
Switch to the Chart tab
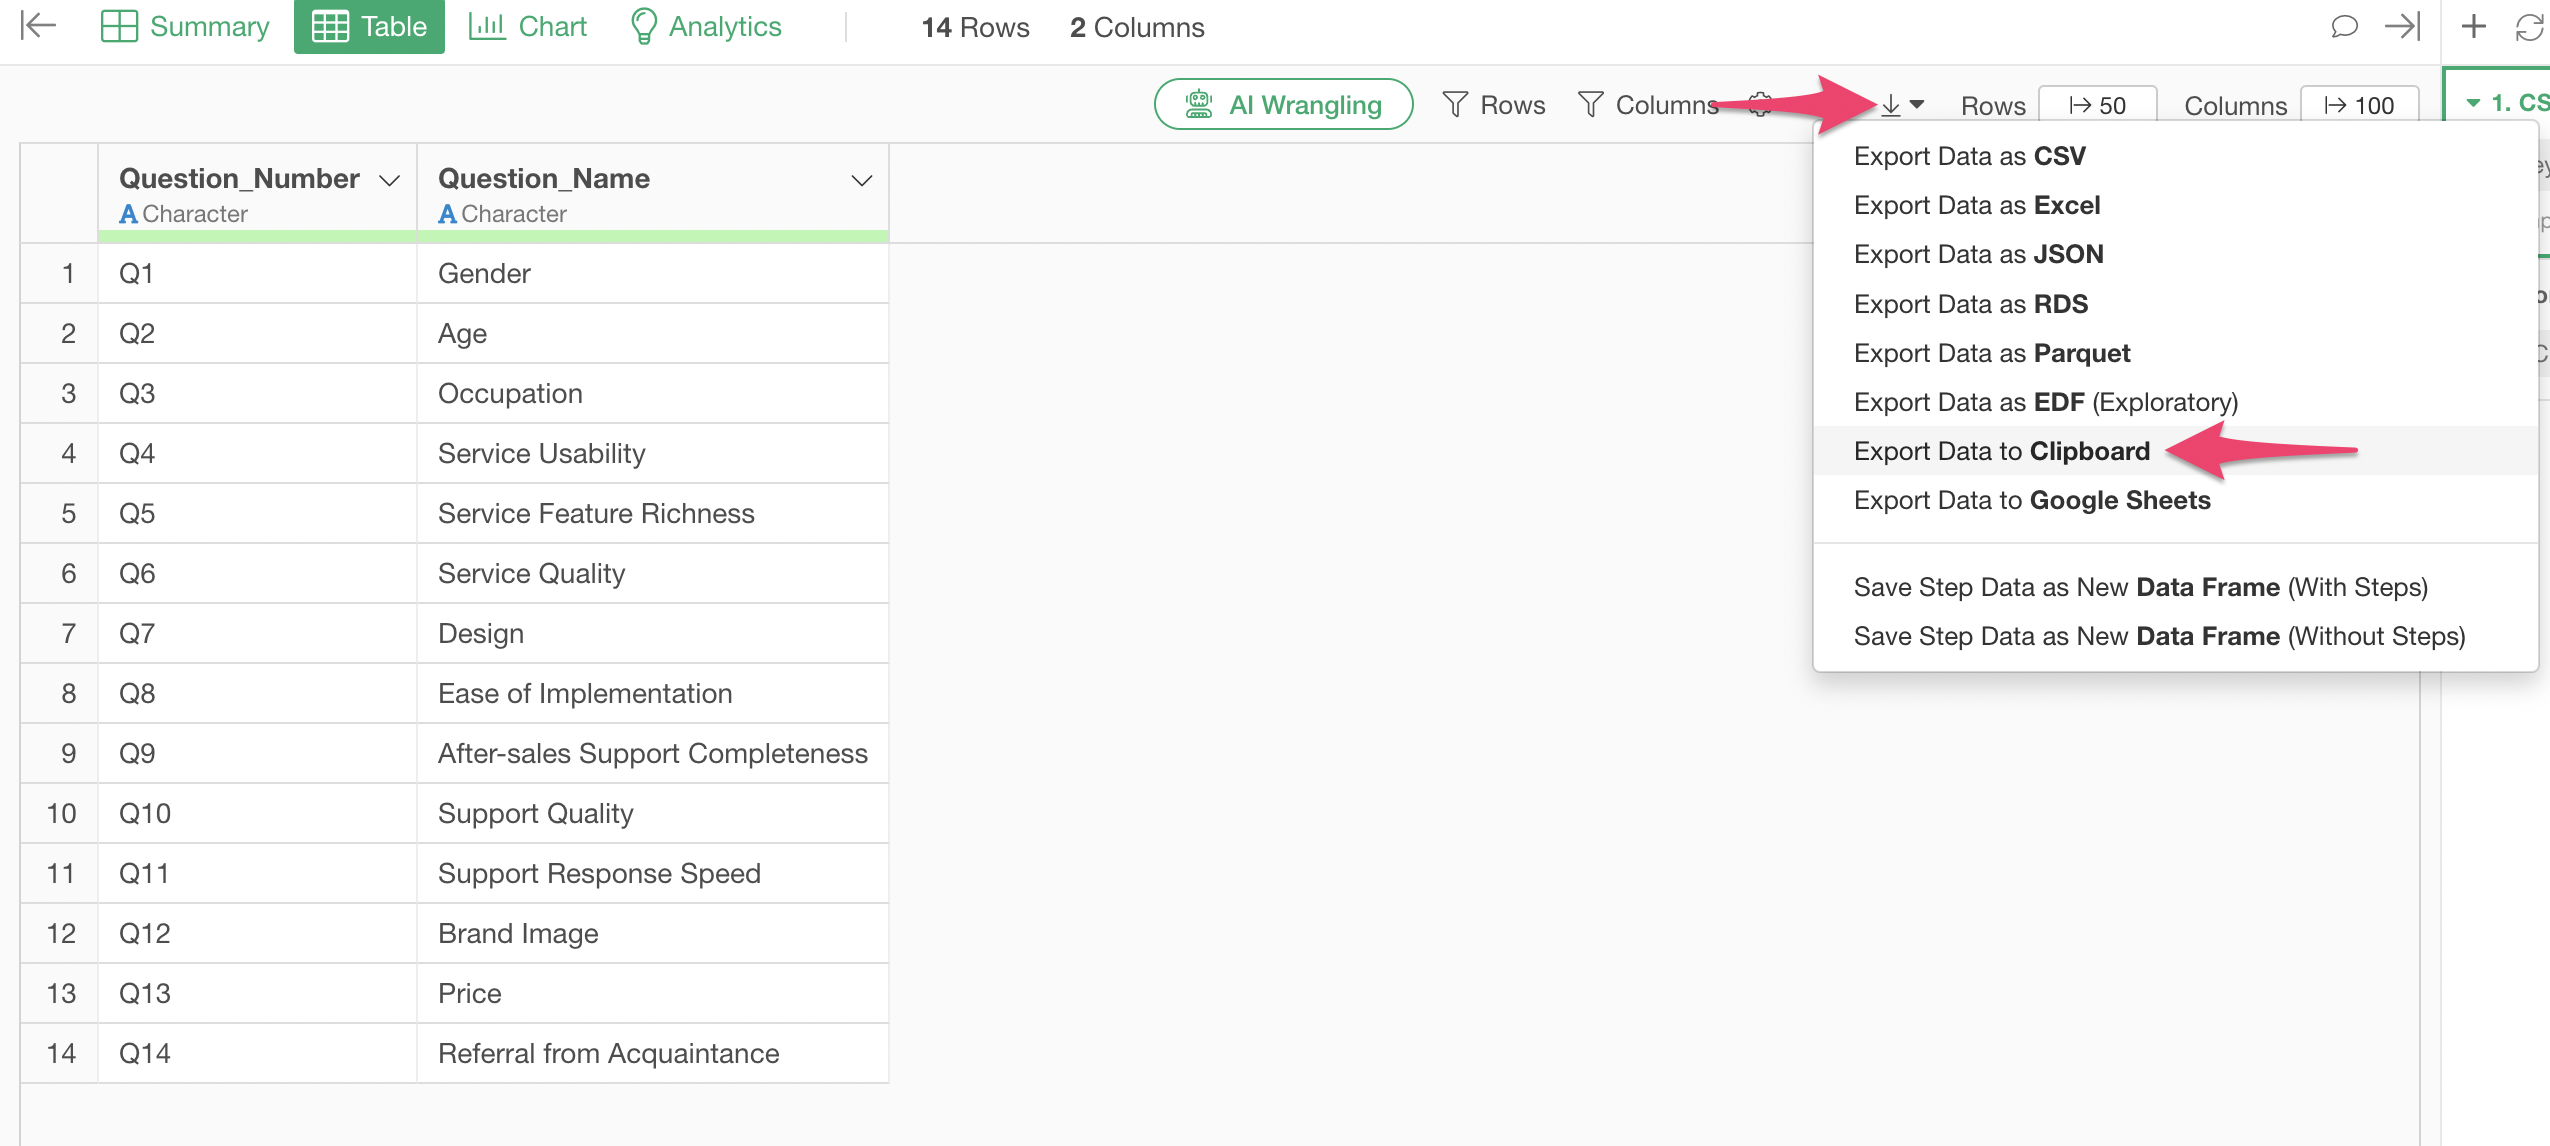(x=528, y=26)
